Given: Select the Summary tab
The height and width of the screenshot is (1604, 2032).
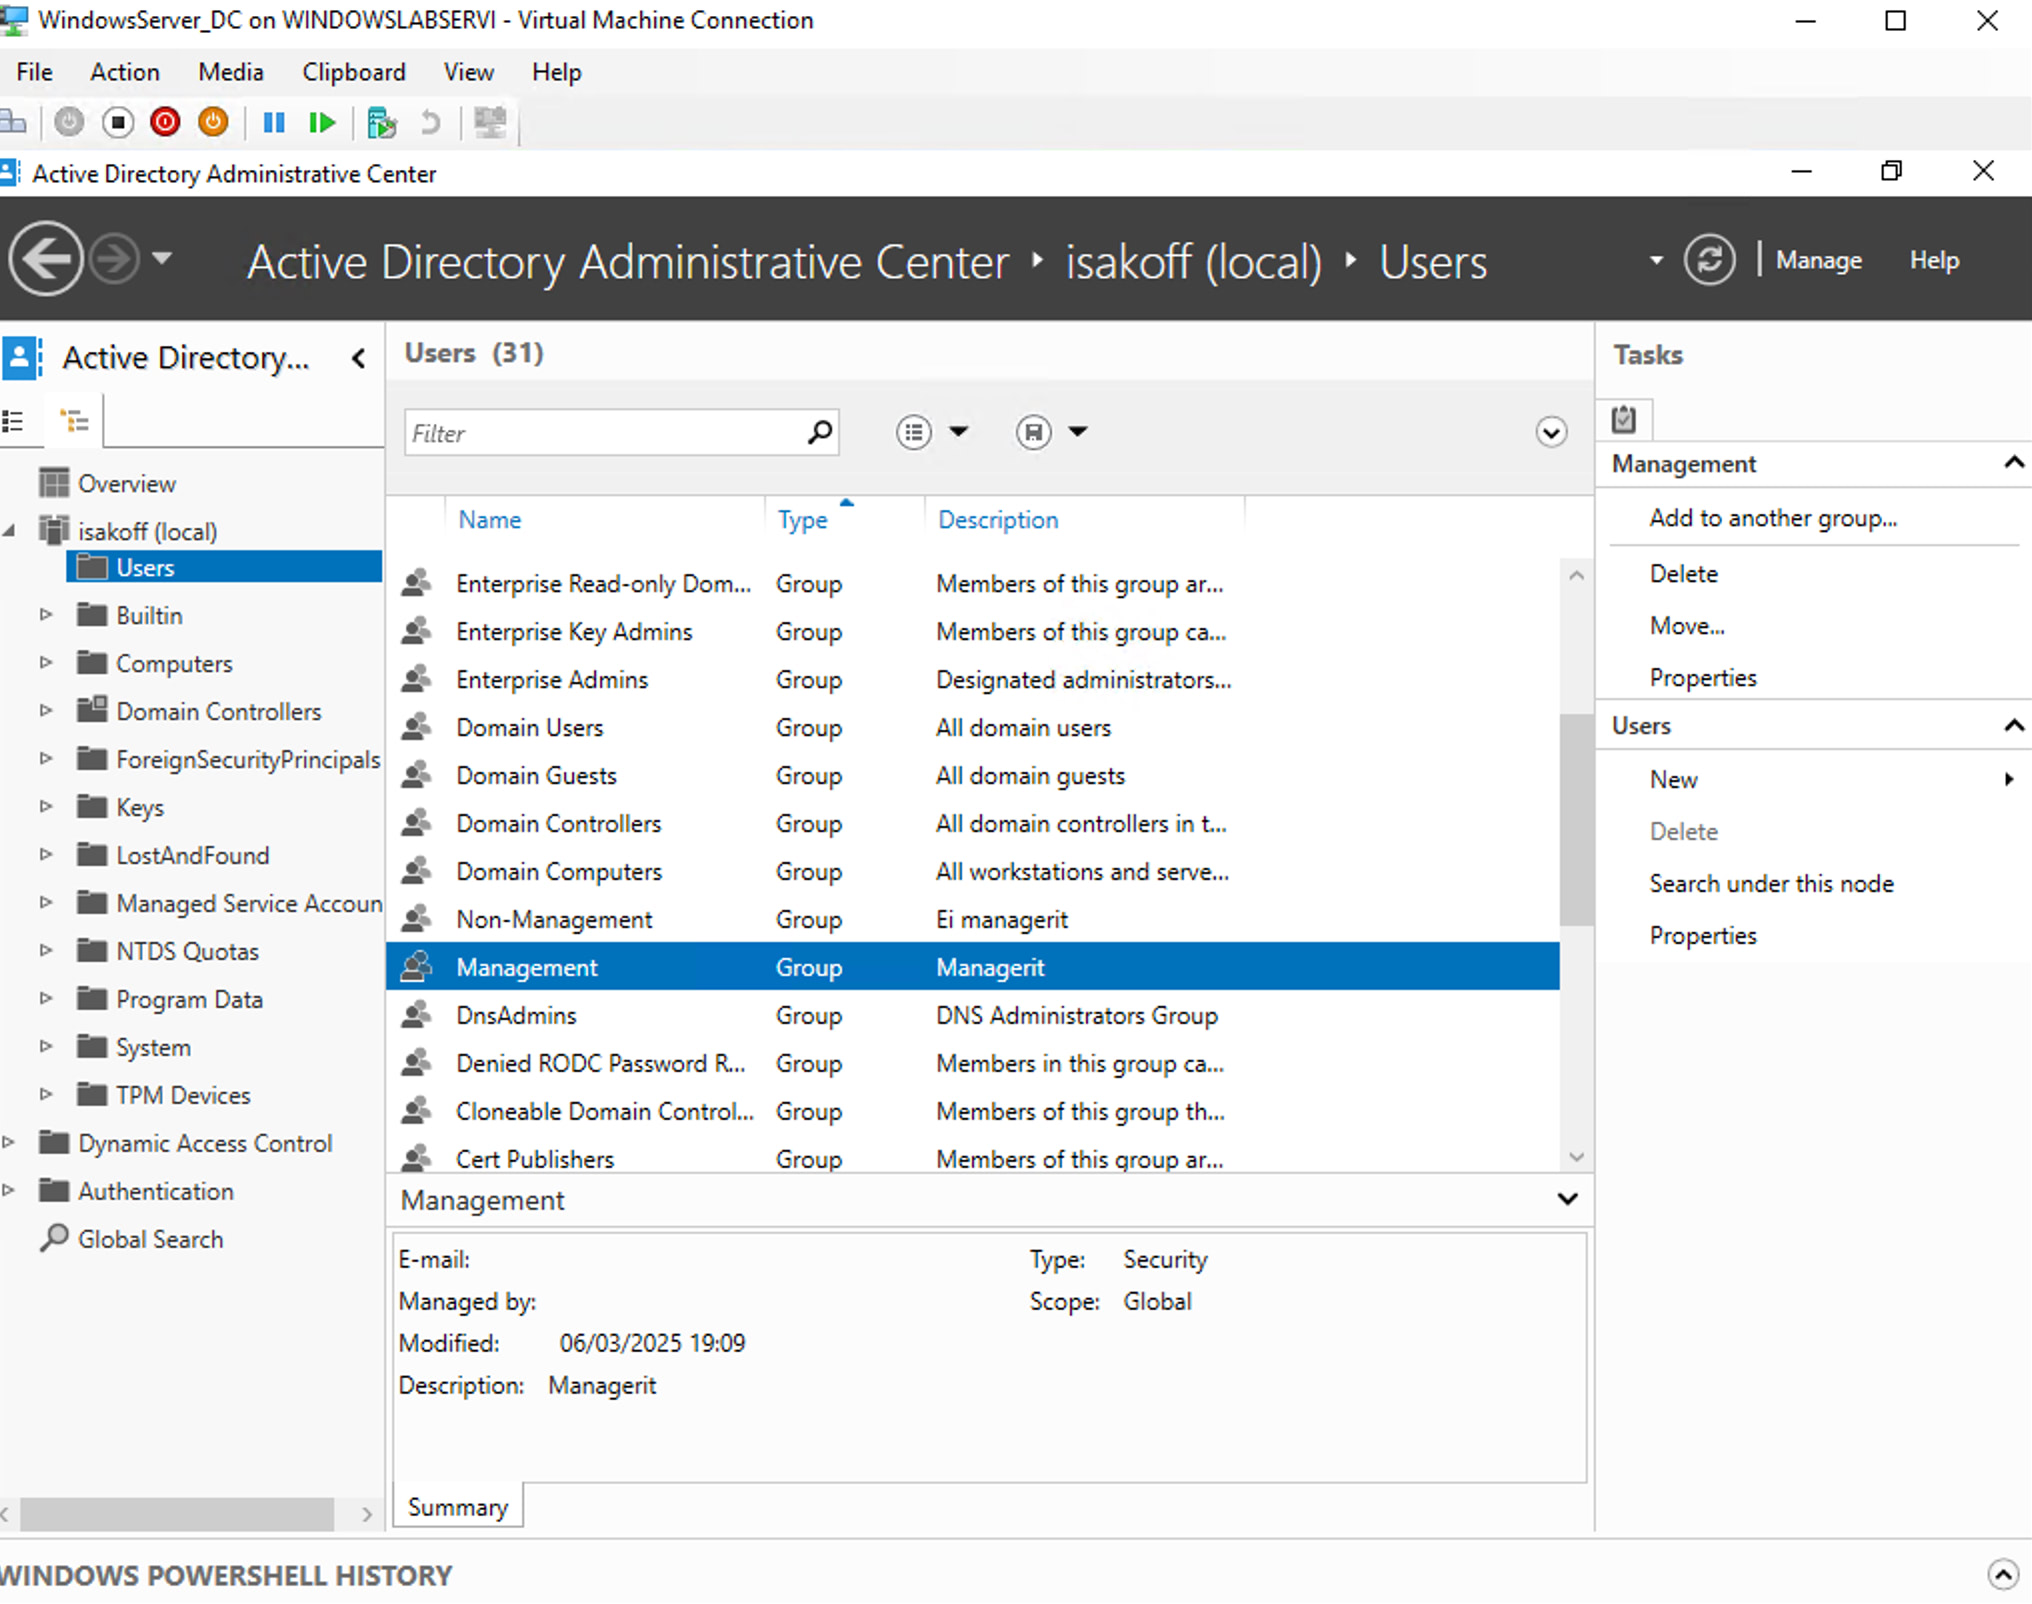Looking at the screenshot, I should tap(458, 1506).
